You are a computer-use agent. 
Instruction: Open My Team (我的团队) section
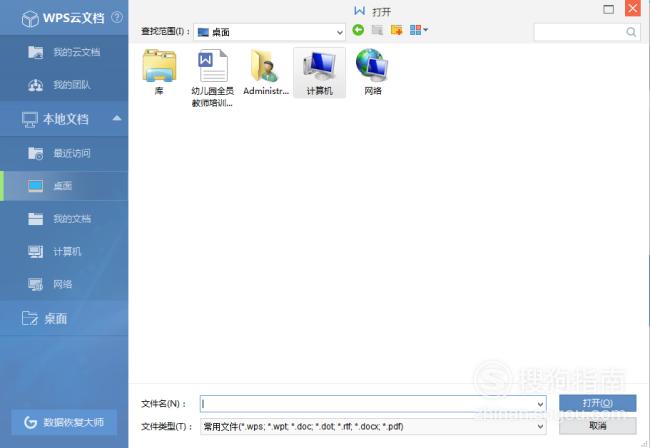pos(64,85)
